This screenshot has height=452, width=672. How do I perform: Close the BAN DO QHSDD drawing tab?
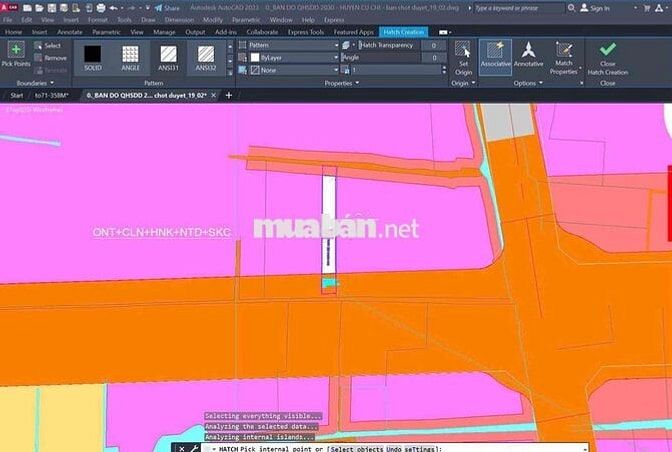[213, 95]
